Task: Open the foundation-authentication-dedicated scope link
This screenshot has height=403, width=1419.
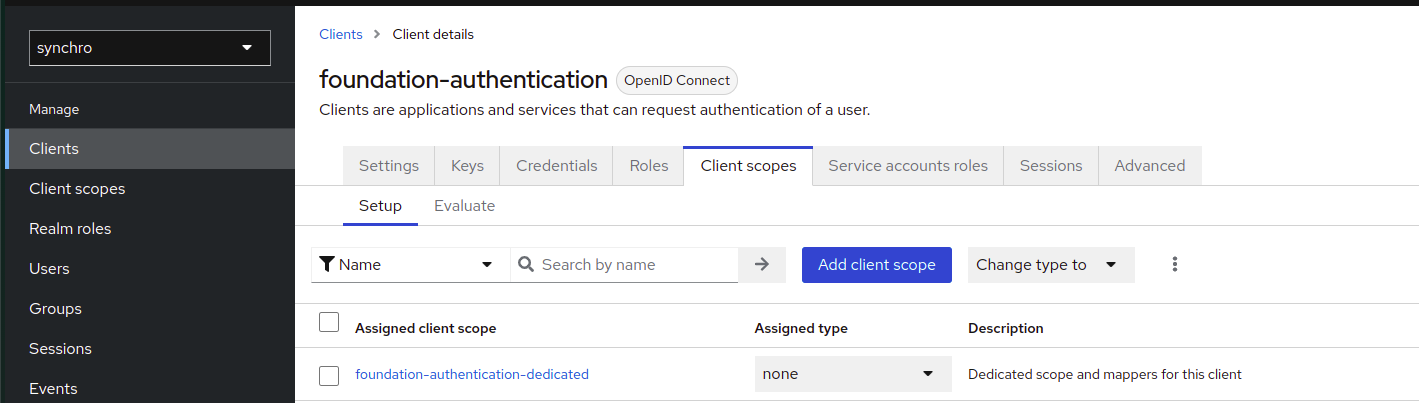Action: (472, 375)
